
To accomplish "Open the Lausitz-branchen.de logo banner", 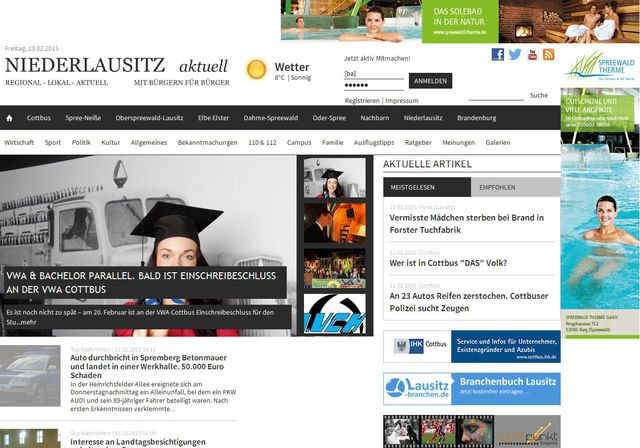I will pos(417,388).
